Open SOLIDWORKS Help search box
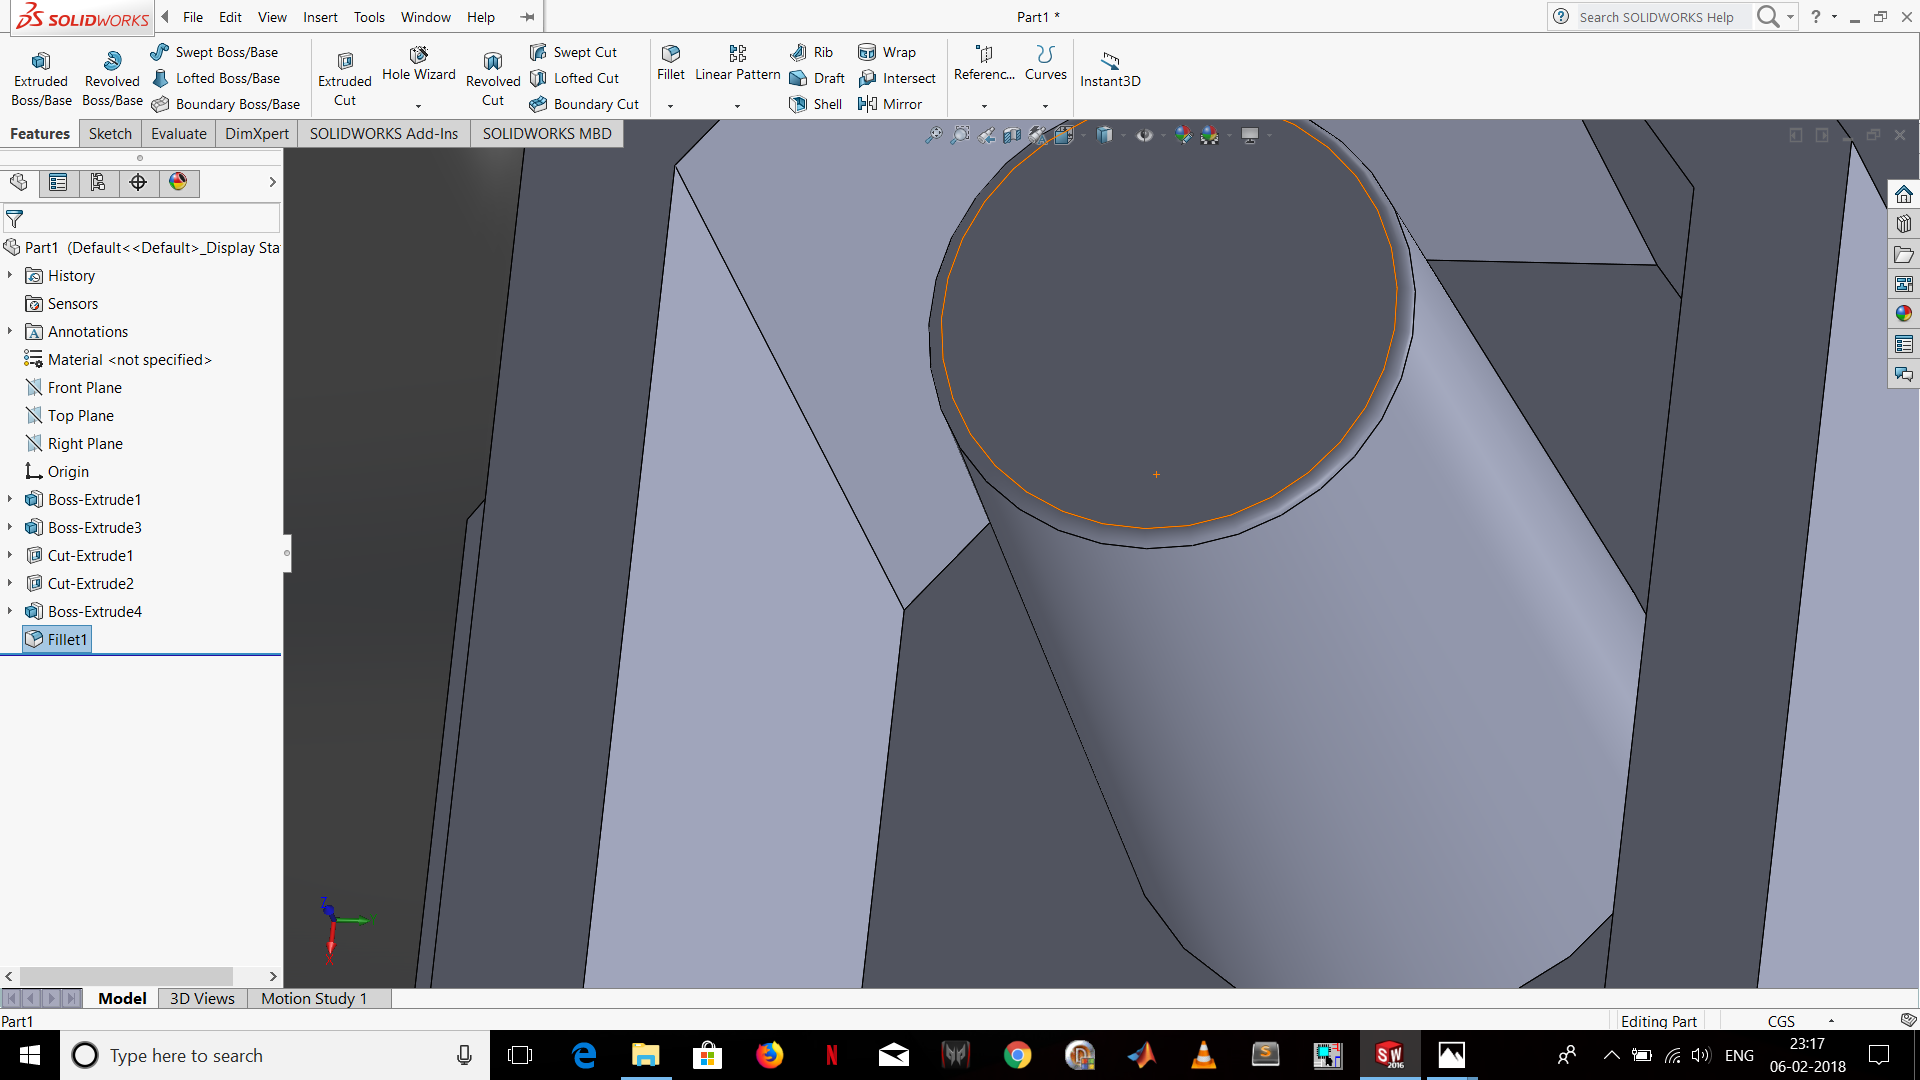The height and width of the screenshot is (1080, 1920). pos(1660,17)
